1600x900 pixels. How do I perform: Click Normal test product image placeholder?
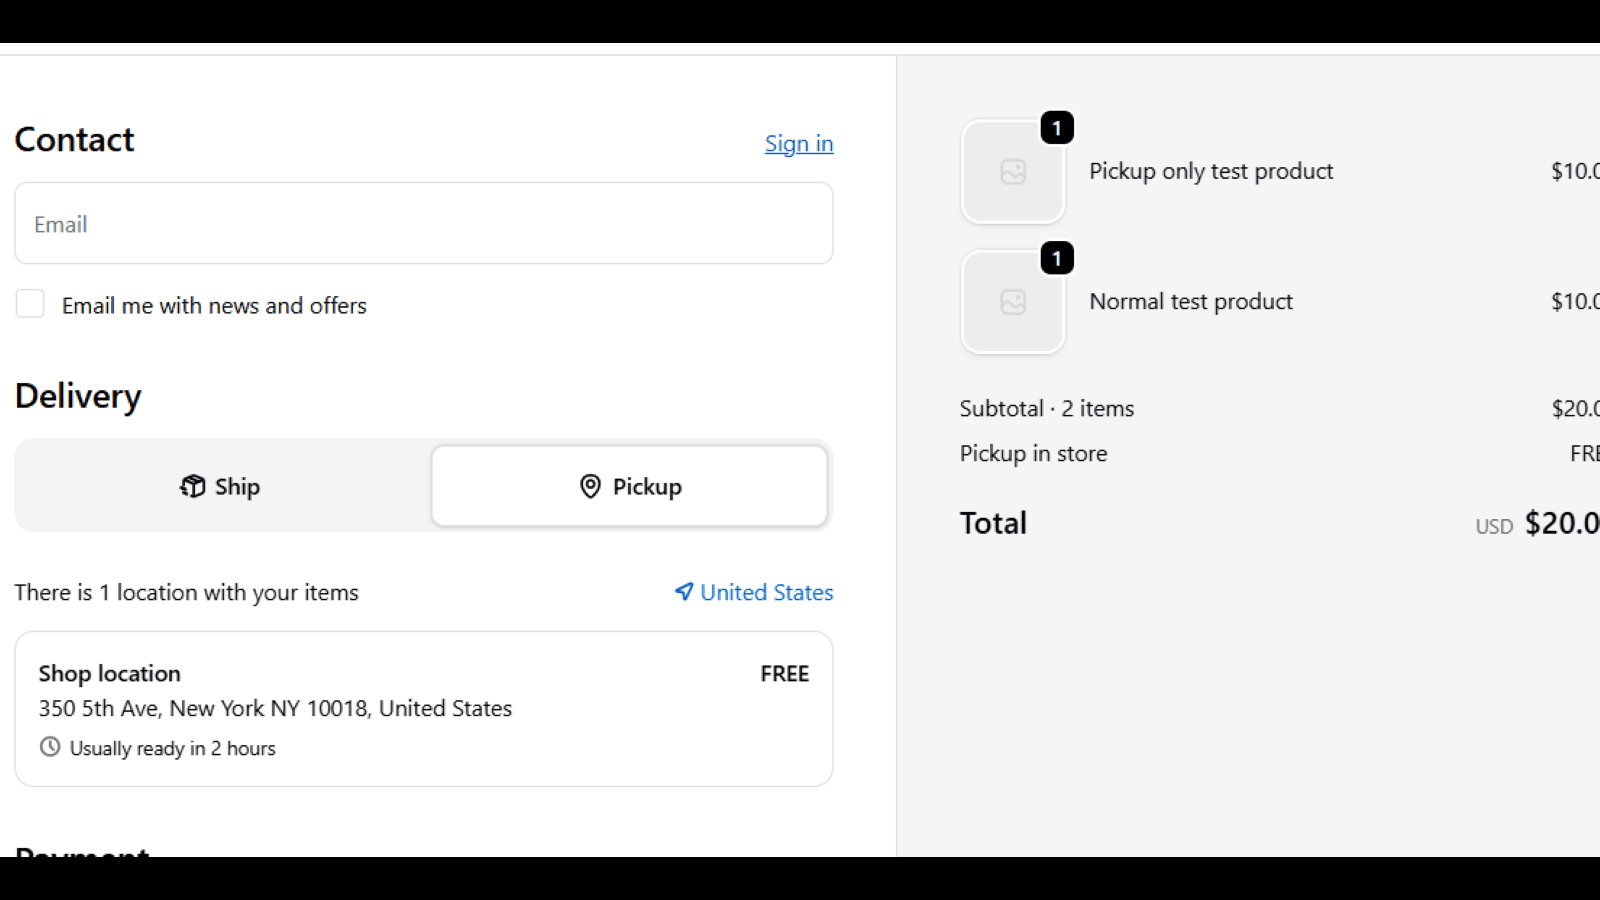point(1013,302)
